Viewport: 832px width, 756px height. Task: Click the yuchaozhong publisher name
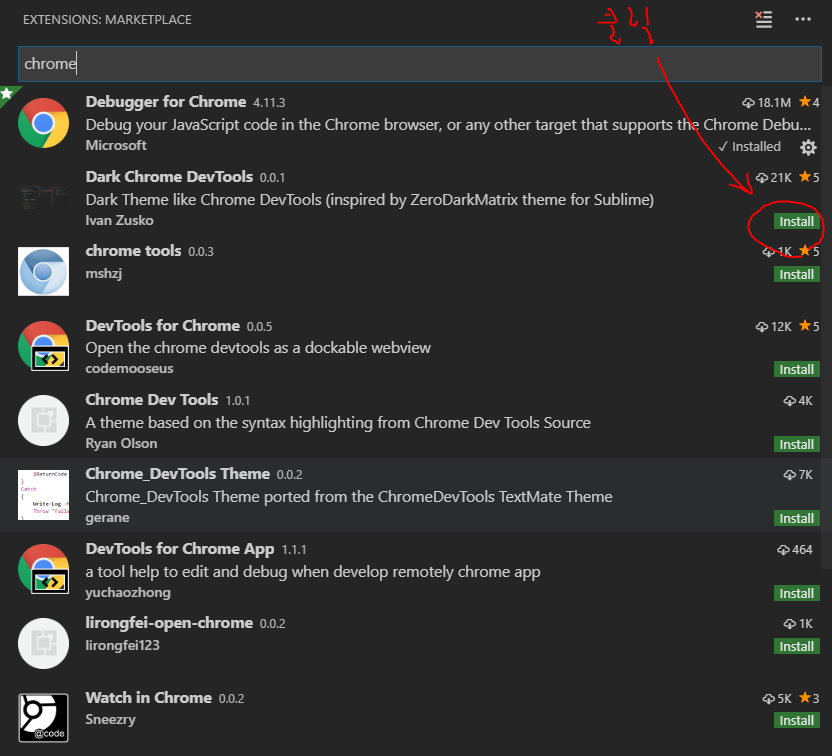[x=128, y=593]
